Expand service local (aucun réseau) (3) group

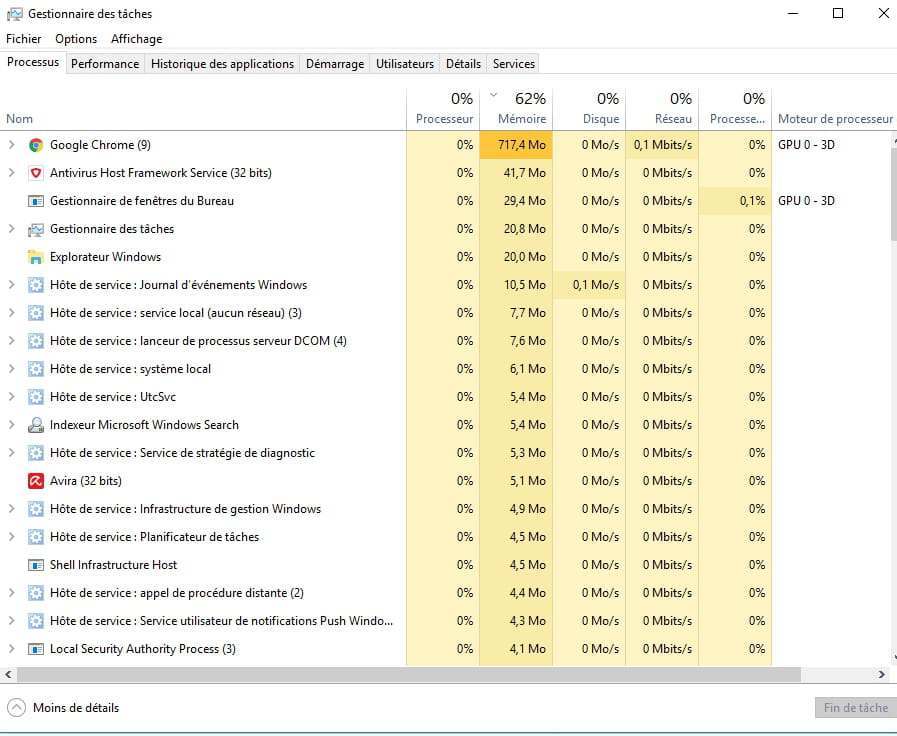[11, 313]
